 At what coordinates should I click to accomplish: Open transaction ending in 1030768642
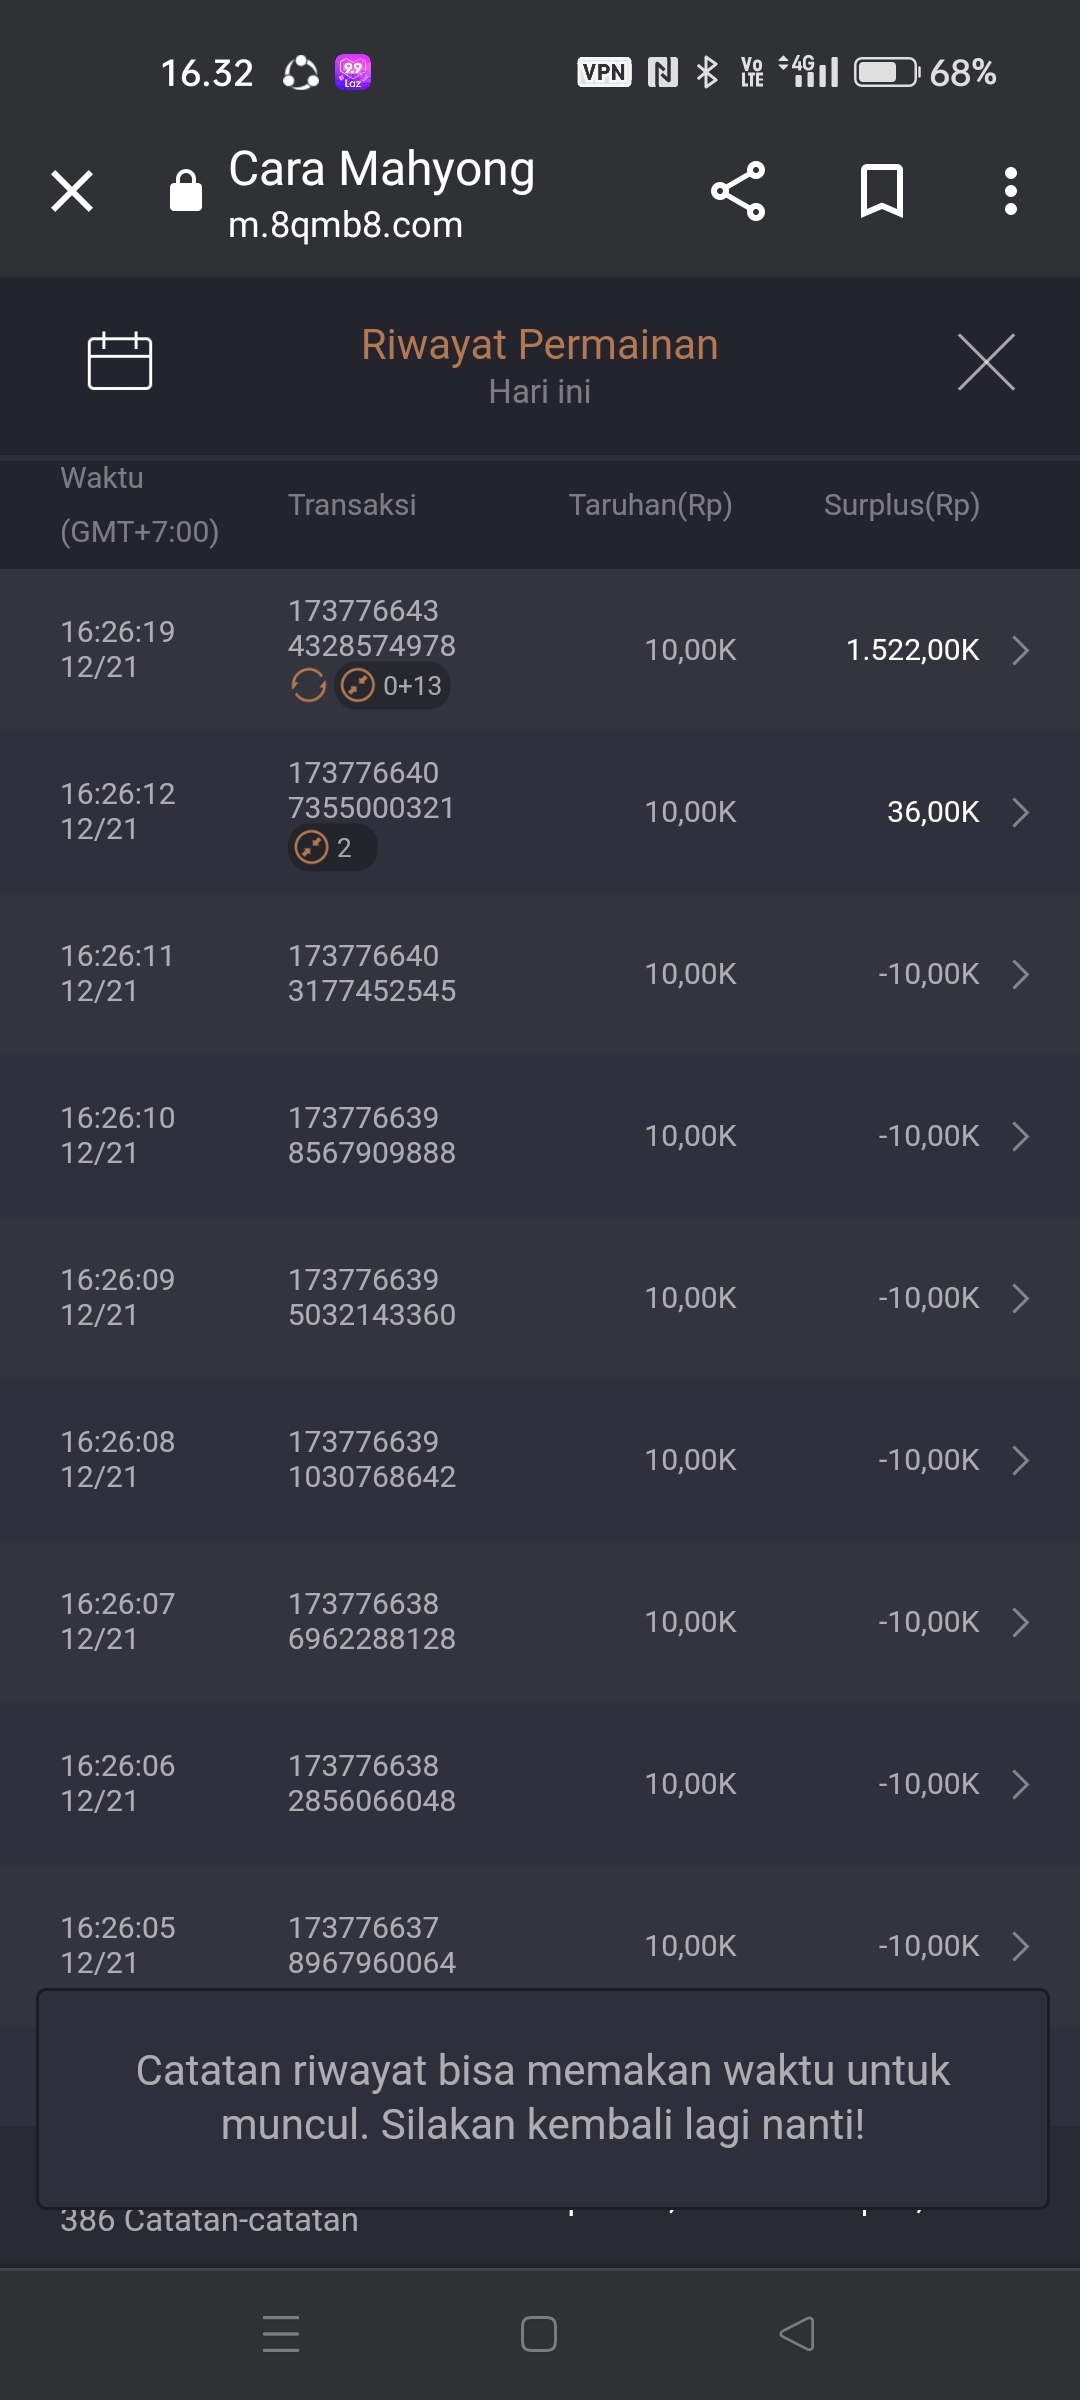(372, 1460)
